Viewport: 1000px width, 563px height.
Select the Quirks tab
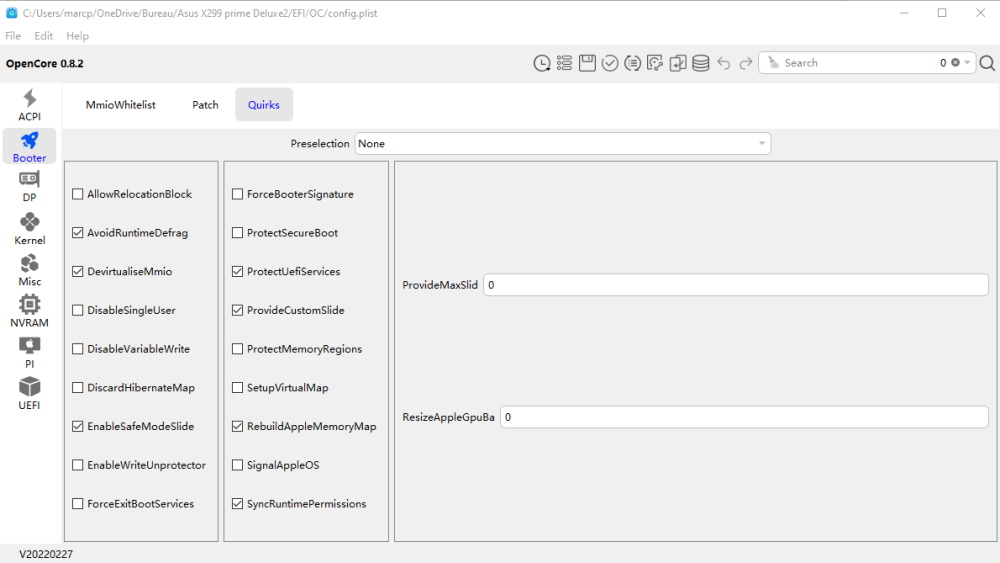[264, 105]
